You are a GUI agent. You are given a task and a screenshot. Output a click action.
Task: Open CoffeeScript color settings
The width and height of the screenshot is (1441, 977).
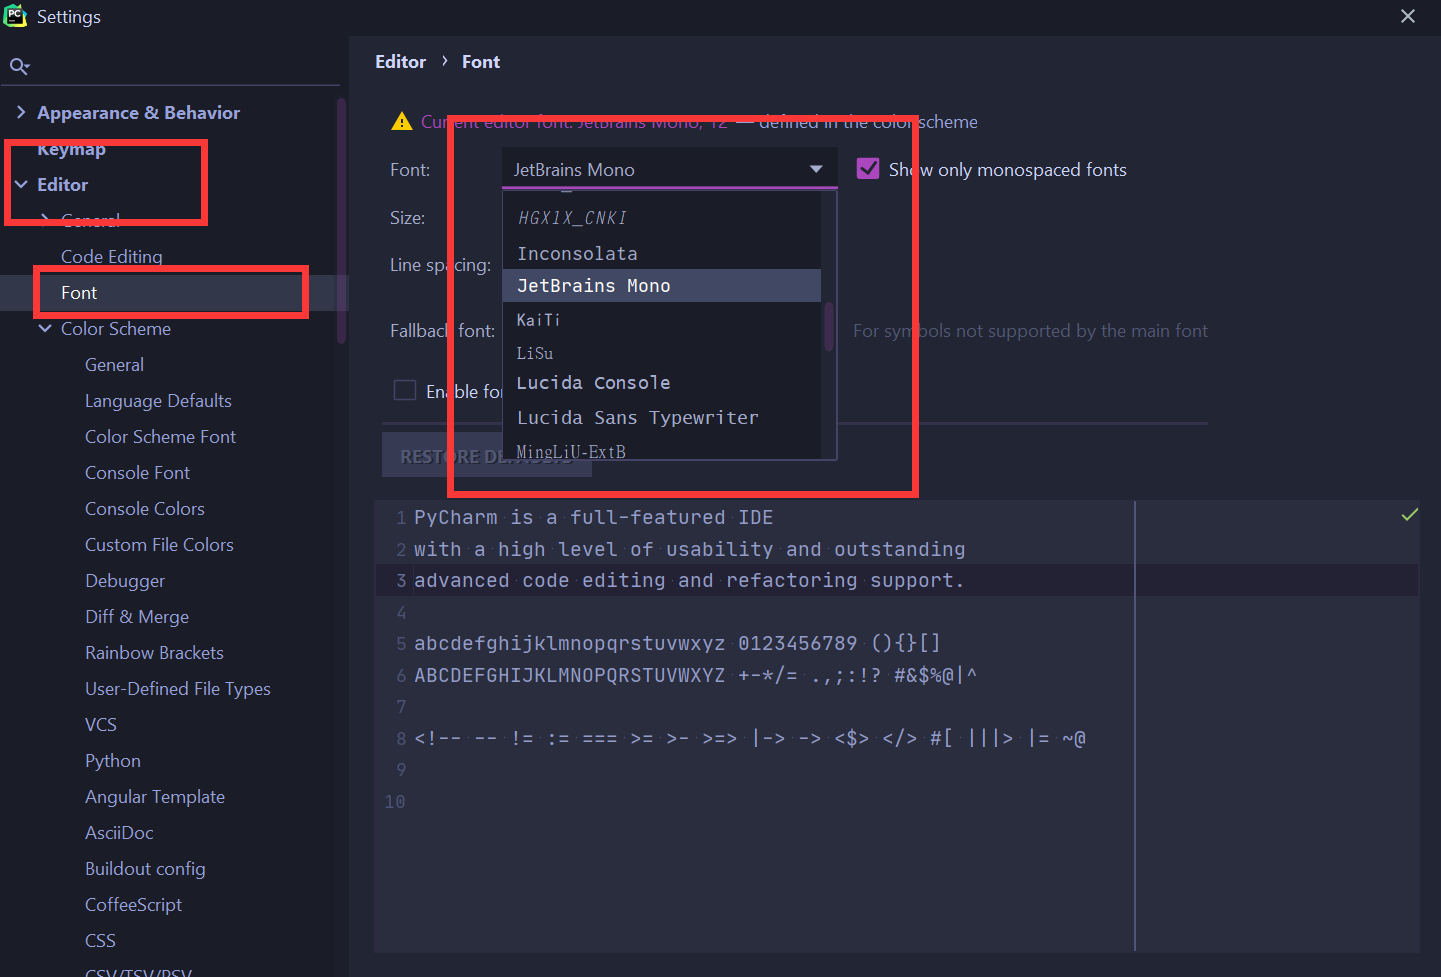(x=133, y=905)
